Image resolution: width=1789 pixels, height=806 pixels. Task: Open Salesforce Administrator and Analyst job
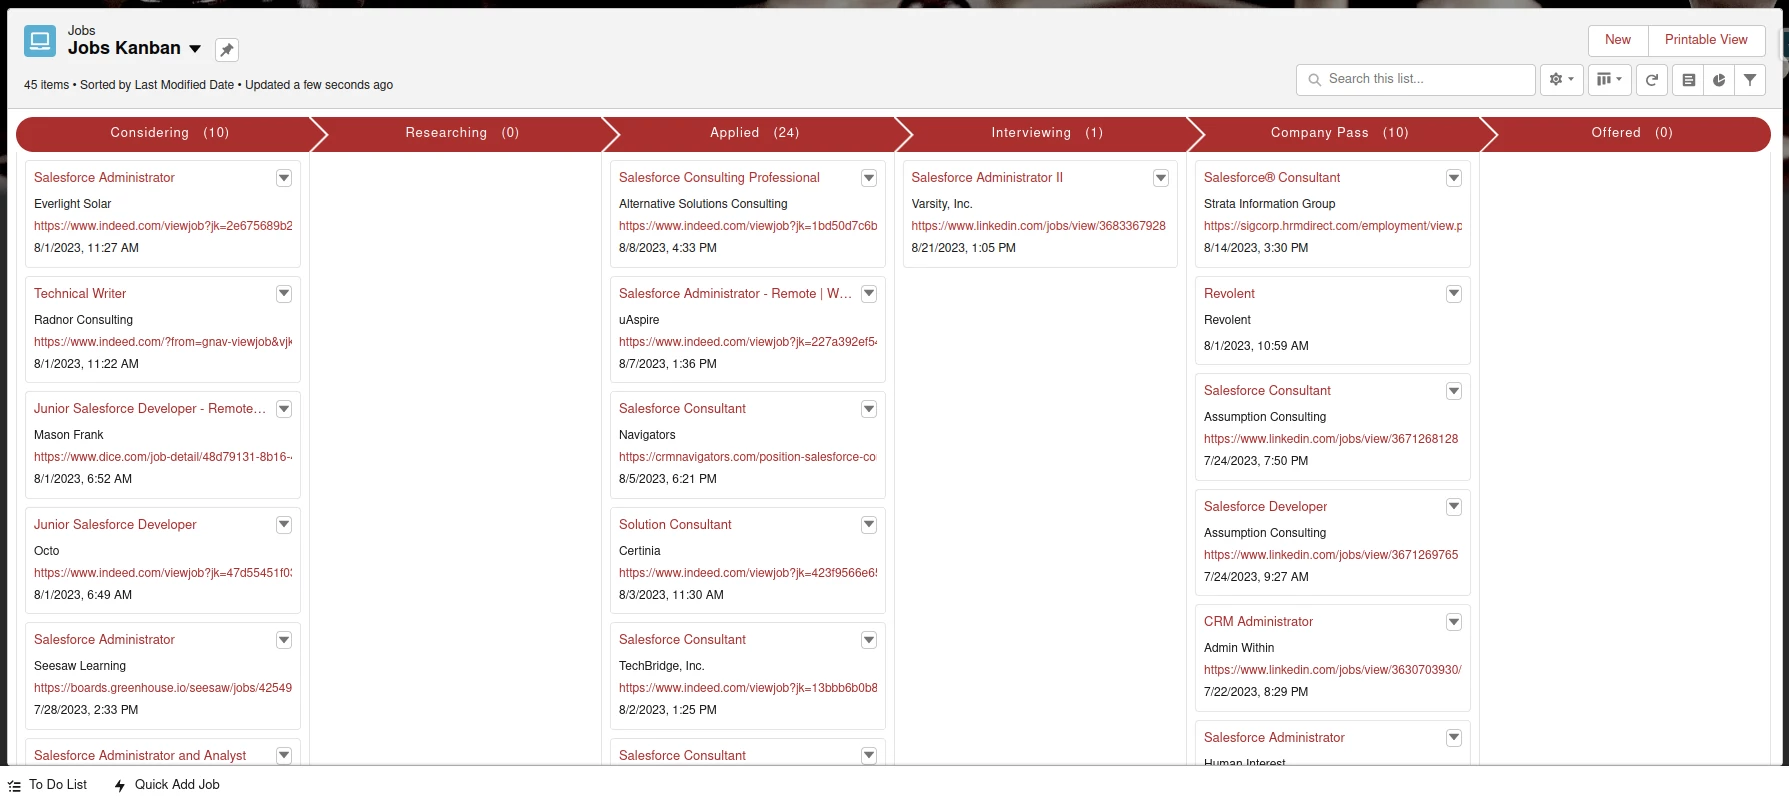pos(140,756)
